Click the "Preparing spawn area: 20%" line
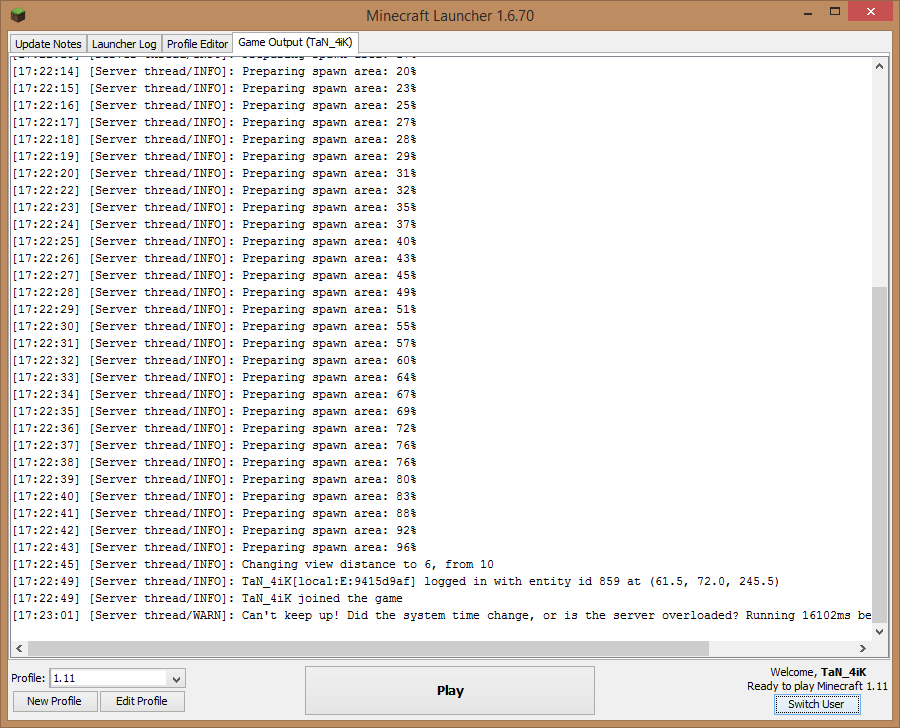Image resolution: width=900 pixels, height=728 pixels. [x=214, y=71]
